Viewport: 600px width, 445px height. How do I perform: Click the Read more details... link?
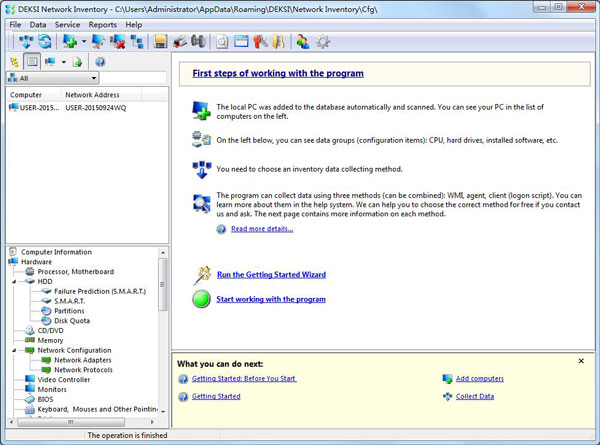262,229
